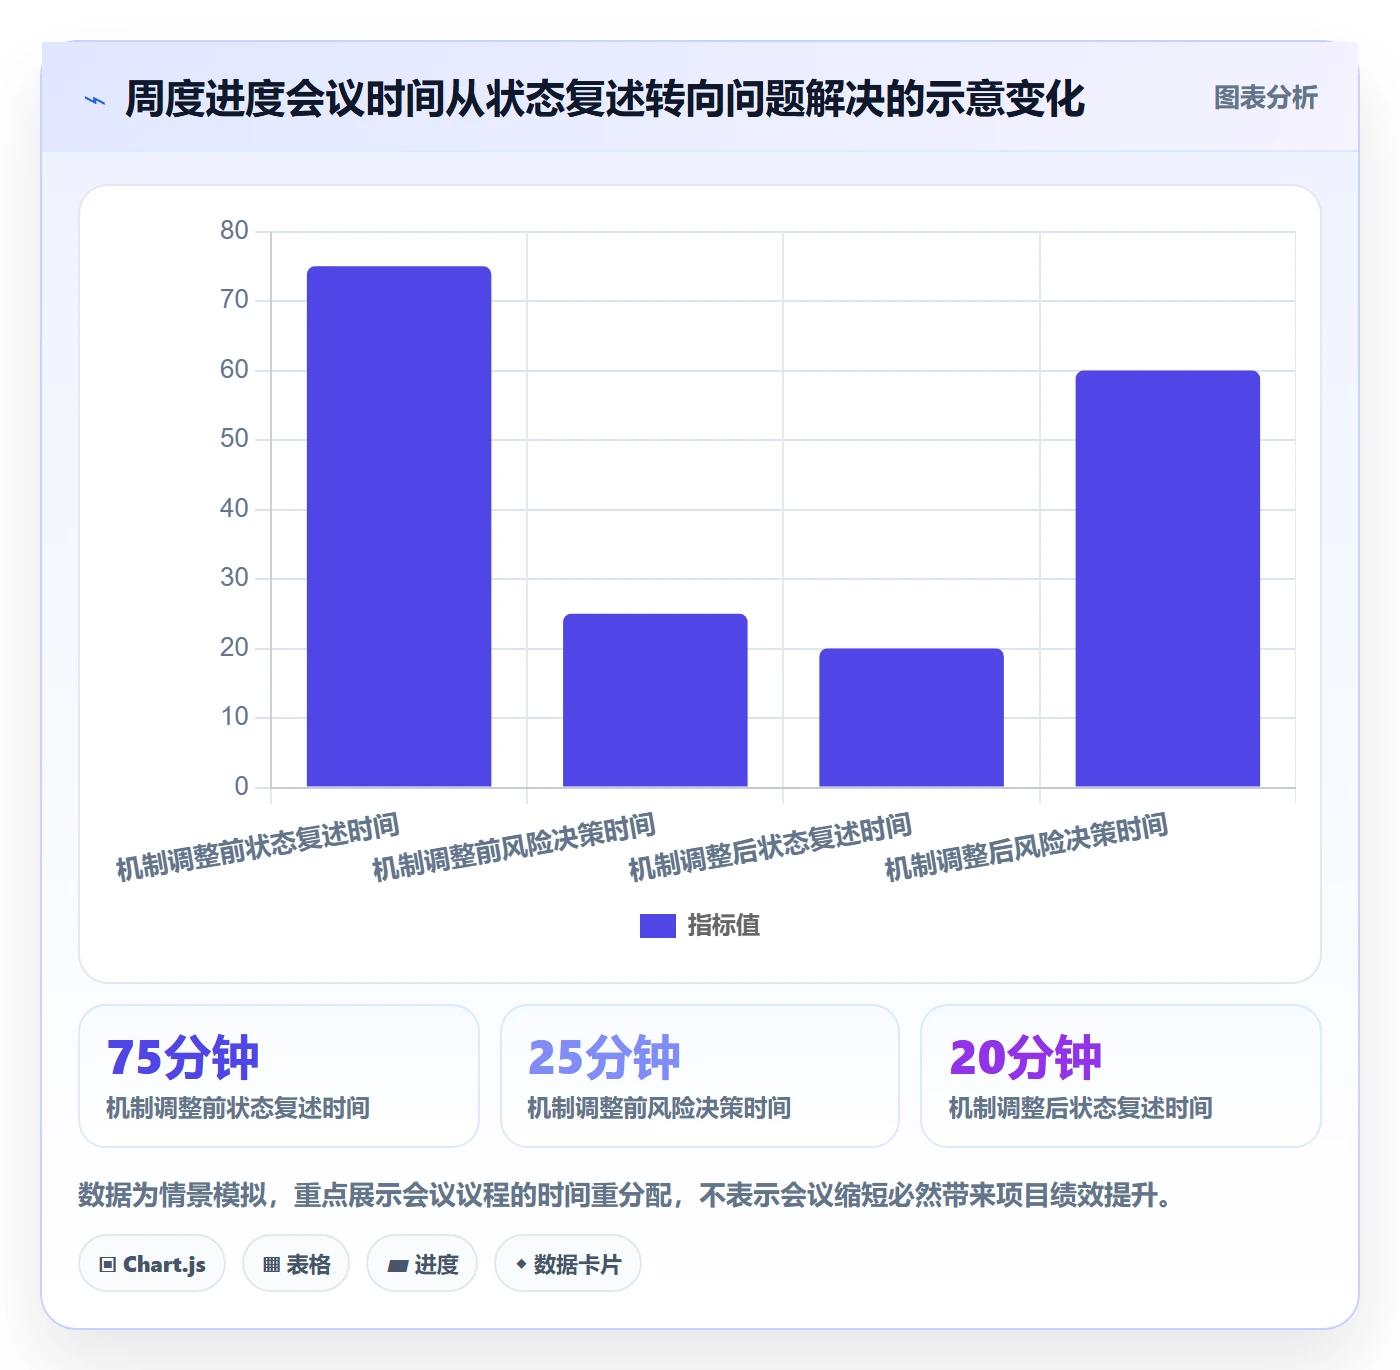The image size is (1400, 1370).
Task: Click the y-axis value 40
Action: pos(234,509)
